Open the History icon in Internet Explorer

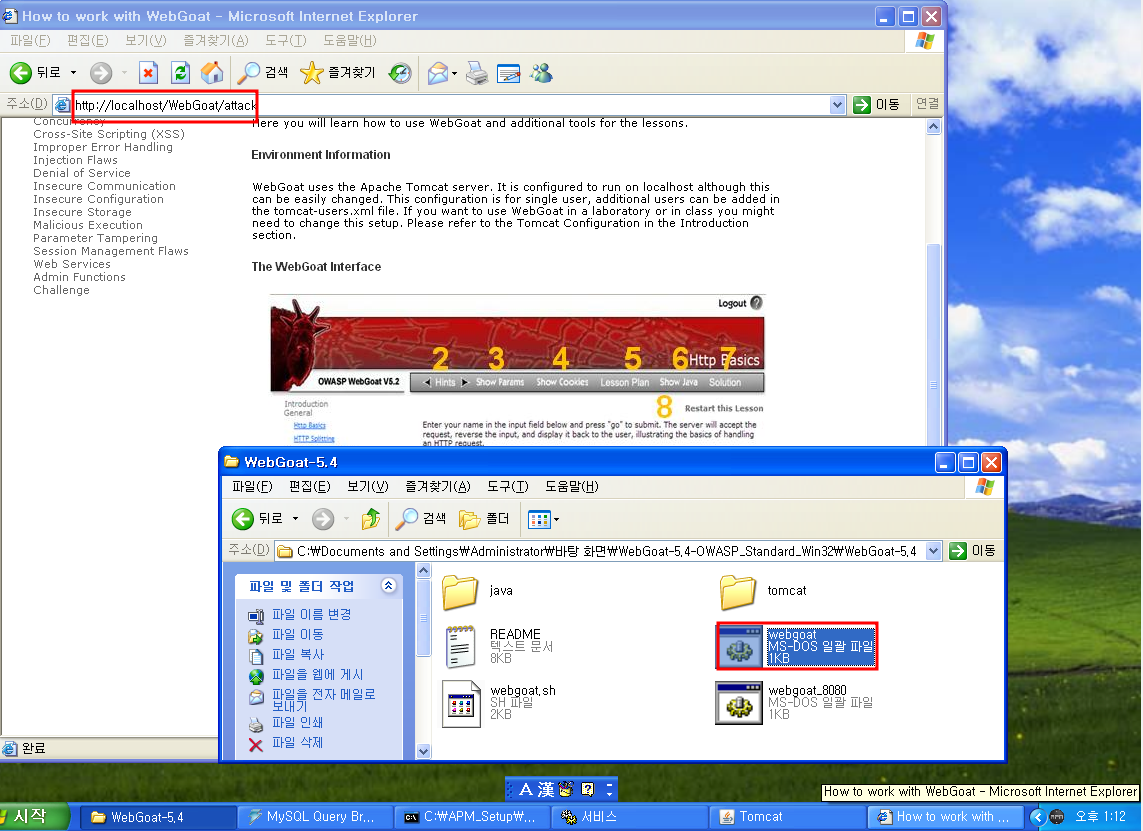[399, 72]
